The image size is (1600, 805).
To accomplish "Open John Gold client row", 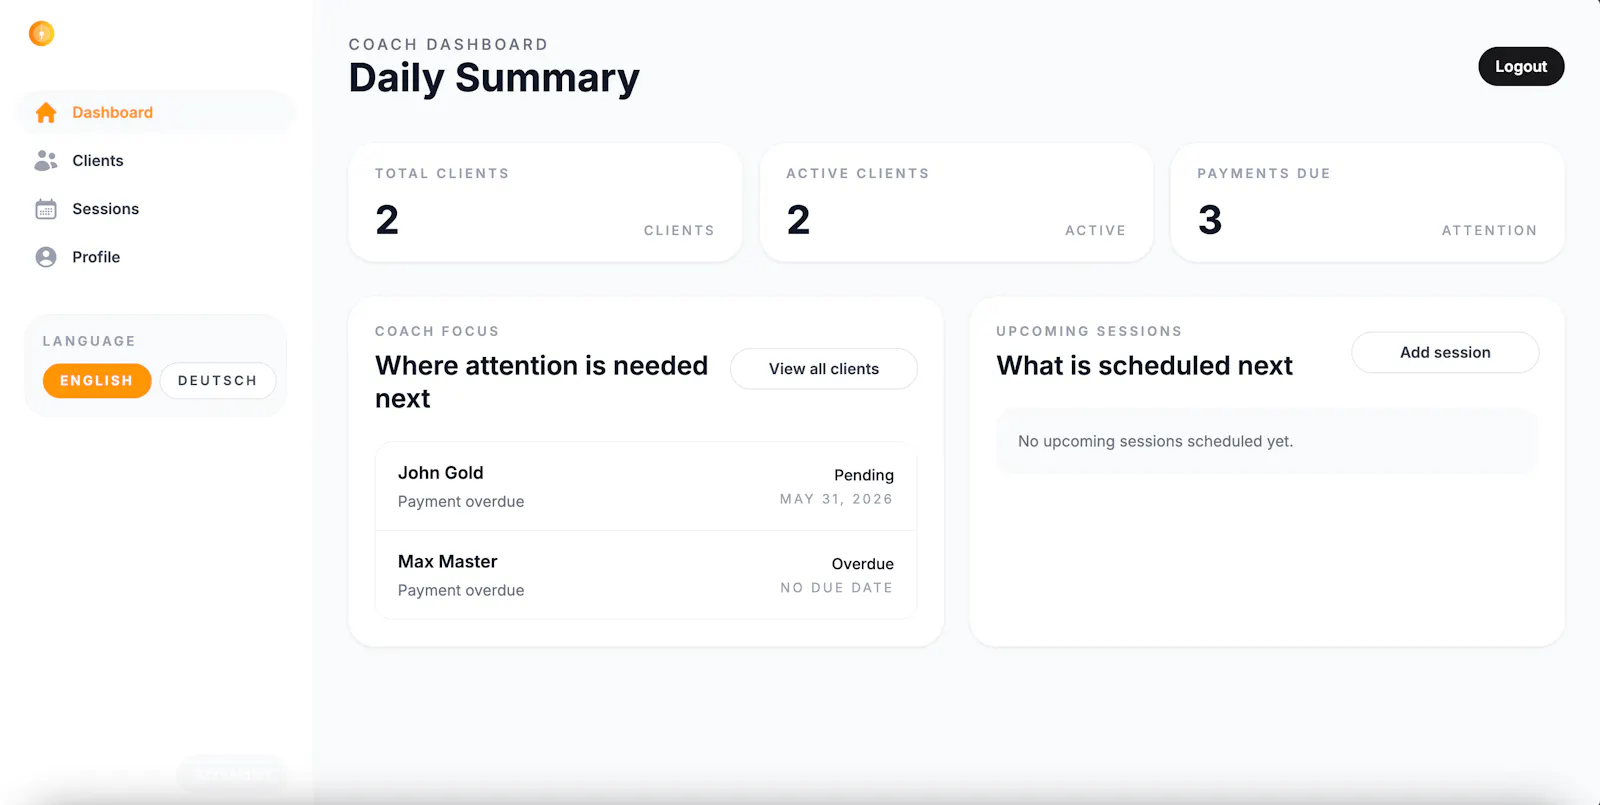I will click(646, 486).
